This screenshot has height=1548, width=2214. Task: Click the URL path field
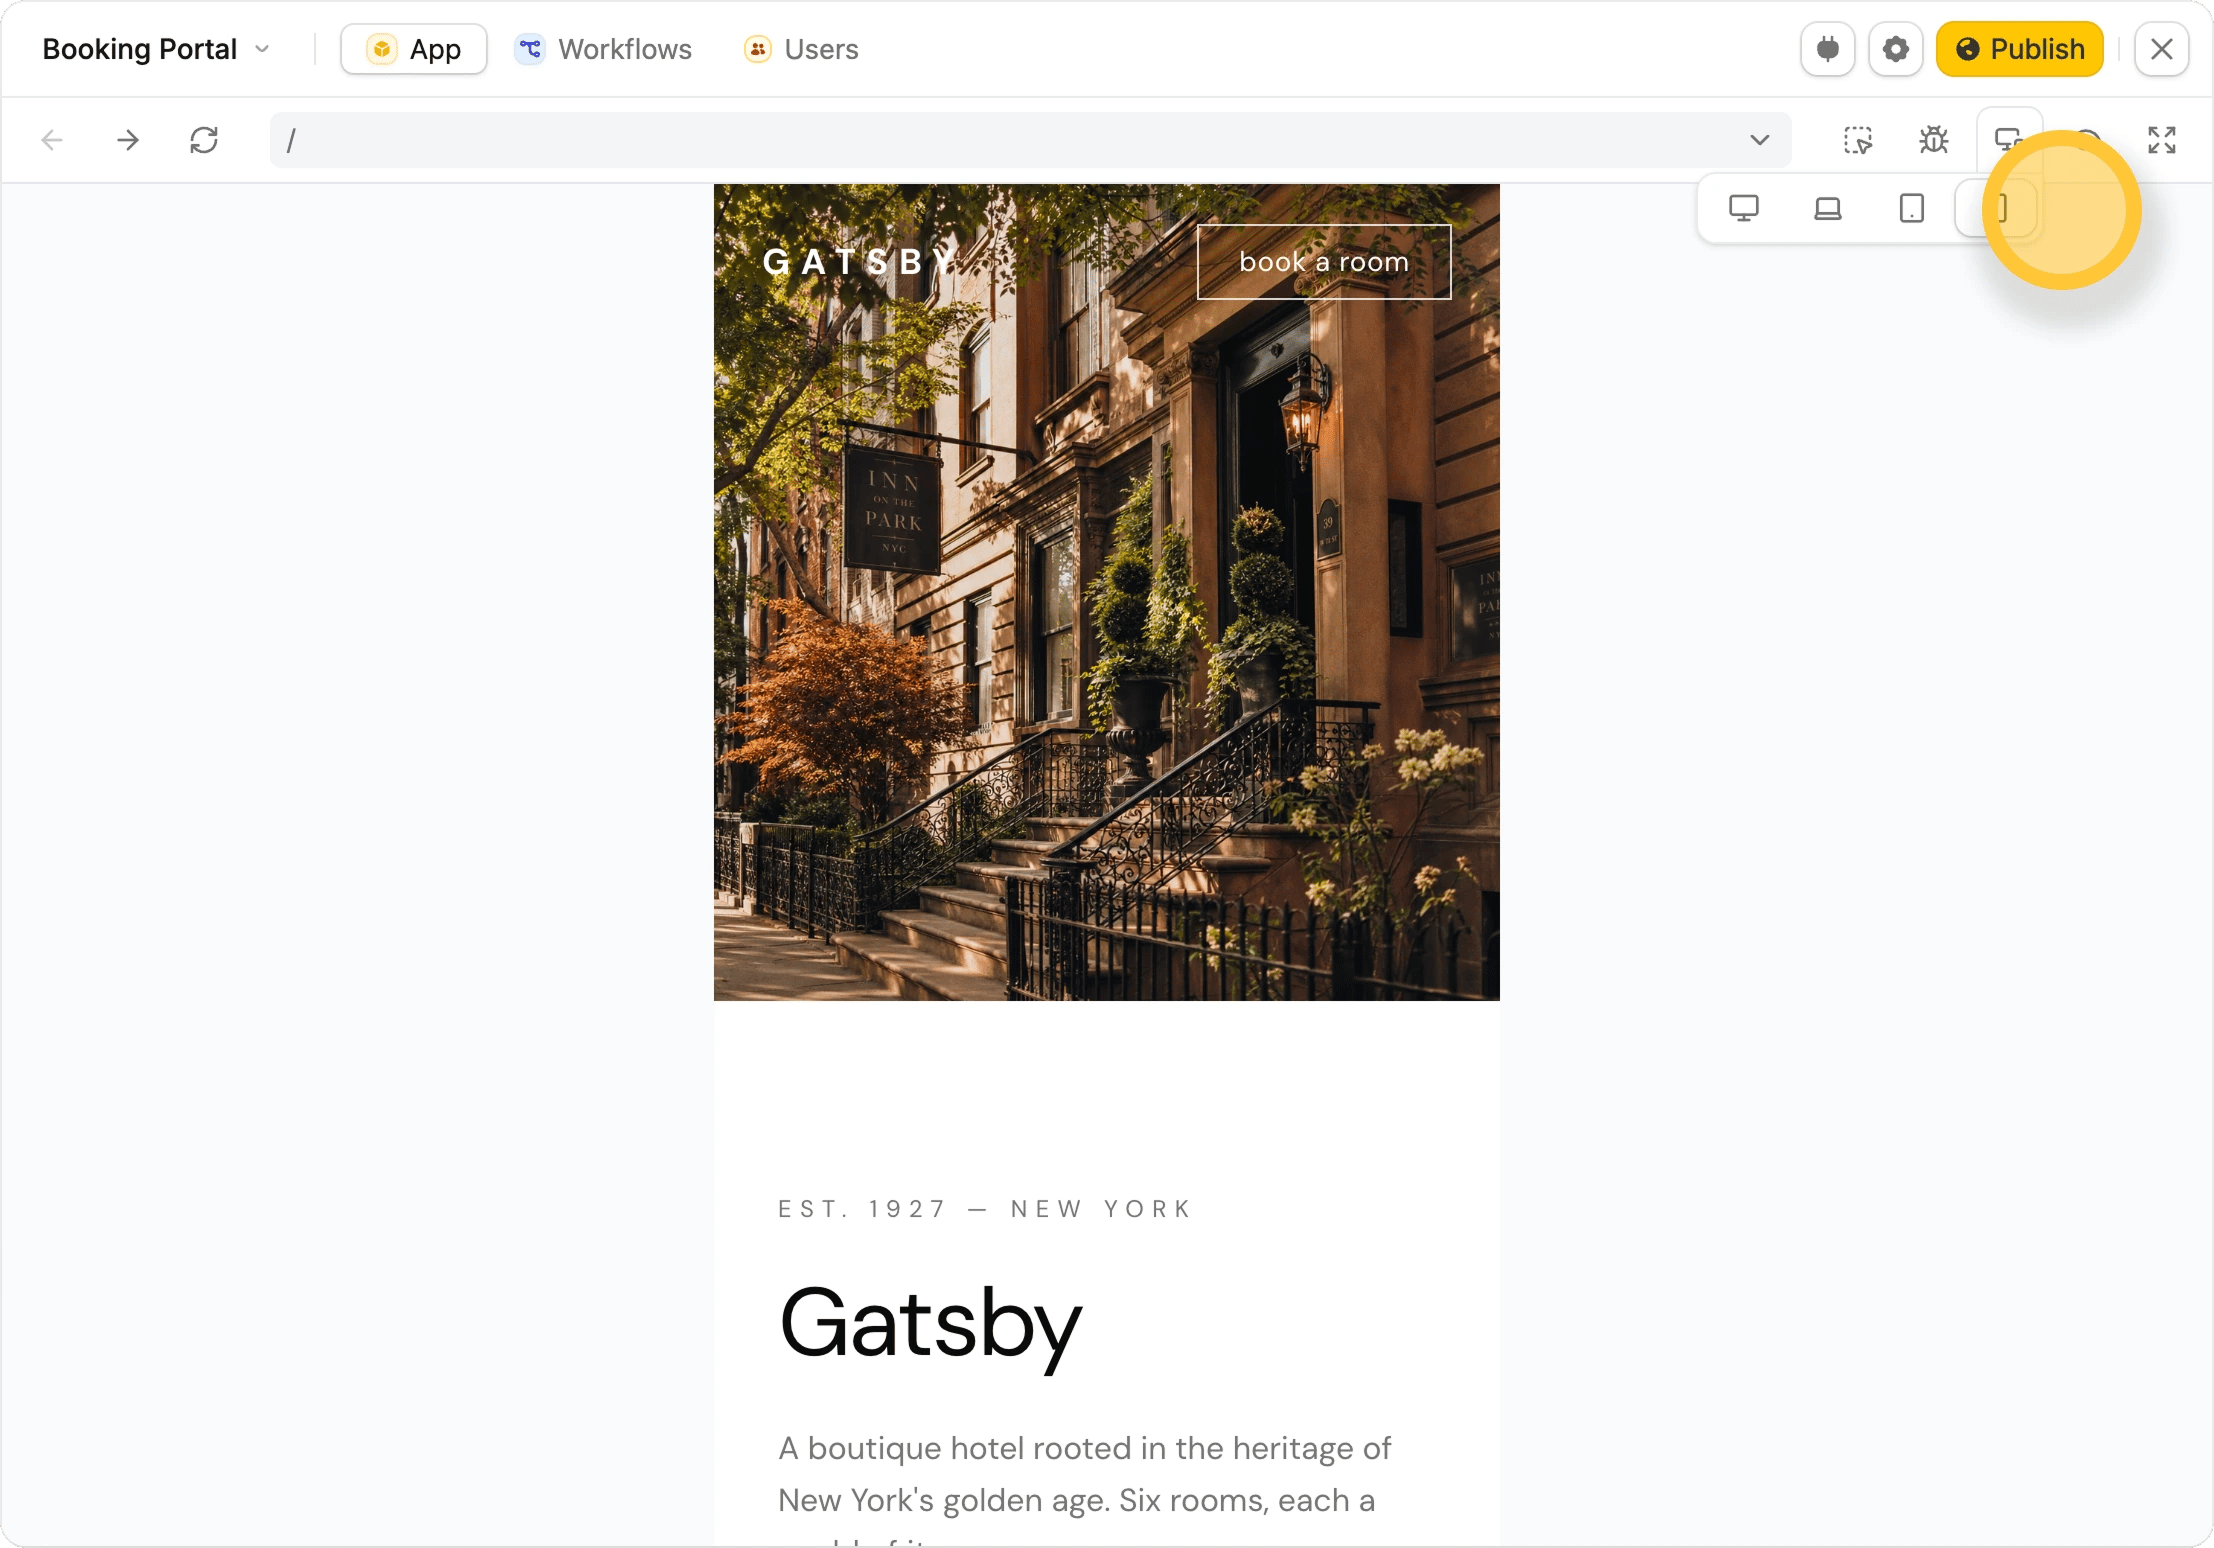tap(1030, 140)
